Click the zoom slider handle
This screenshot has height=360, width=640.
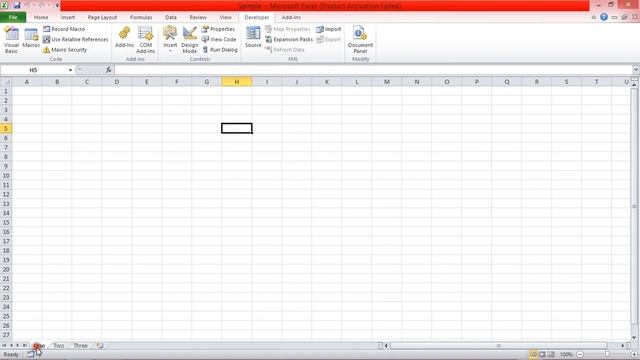tap(607, 354)
